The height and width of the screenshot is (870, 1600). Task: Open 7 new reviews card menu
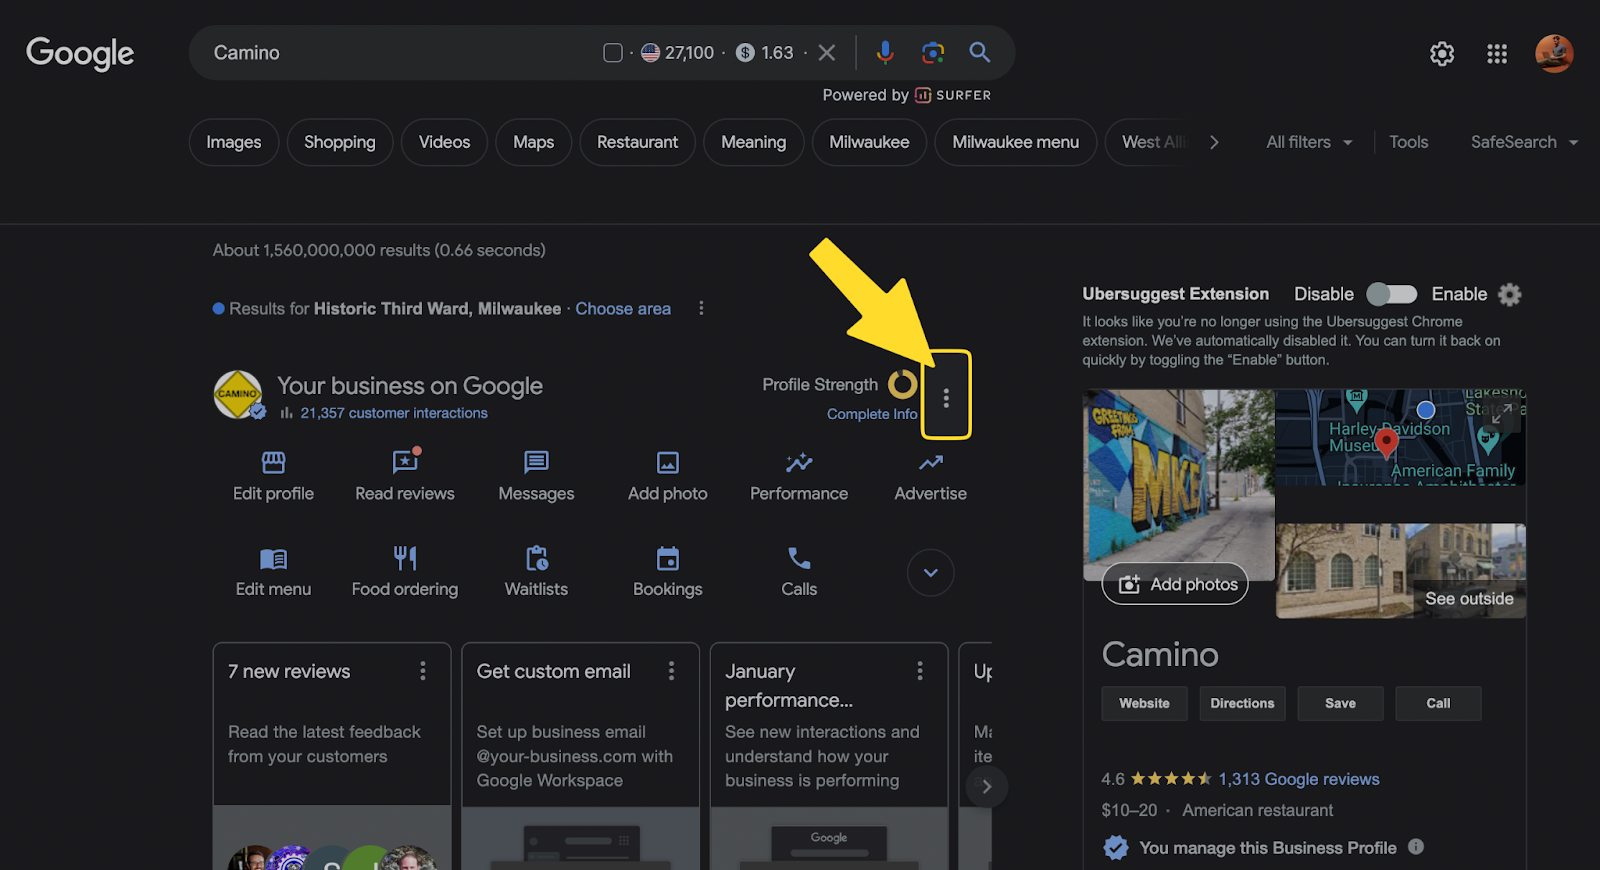pos(423,671)
